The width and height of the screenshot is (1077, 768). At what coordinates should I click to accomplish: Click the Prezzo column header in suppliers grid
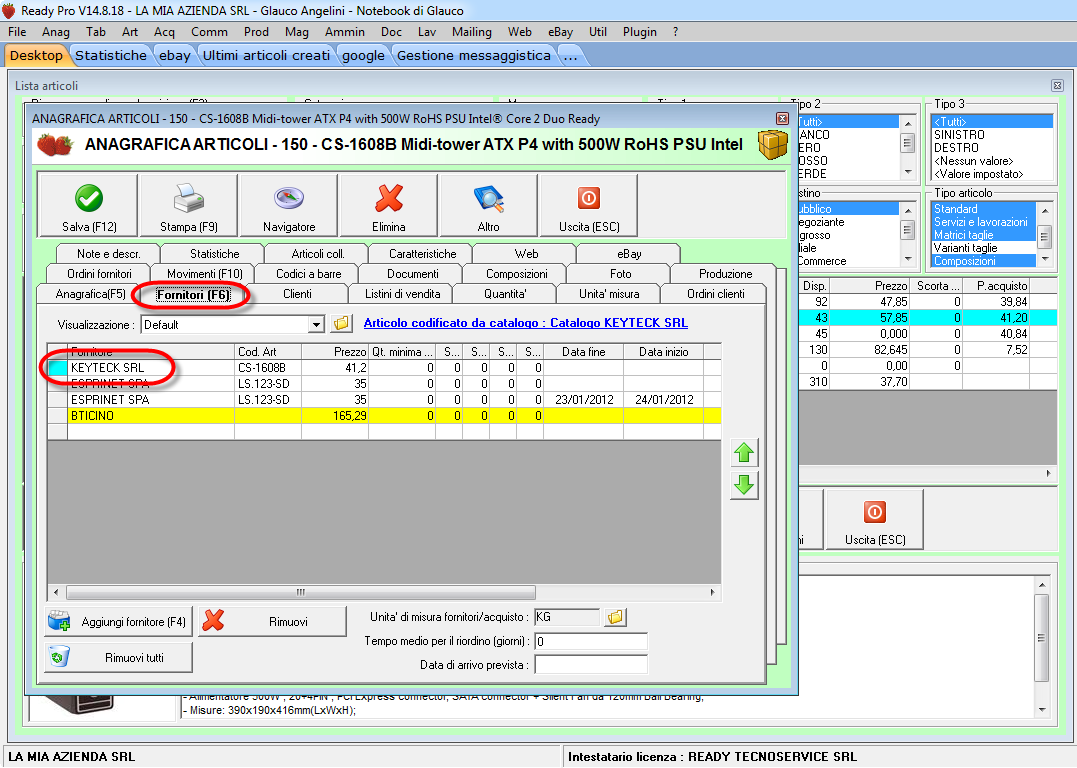click(335, 352)
